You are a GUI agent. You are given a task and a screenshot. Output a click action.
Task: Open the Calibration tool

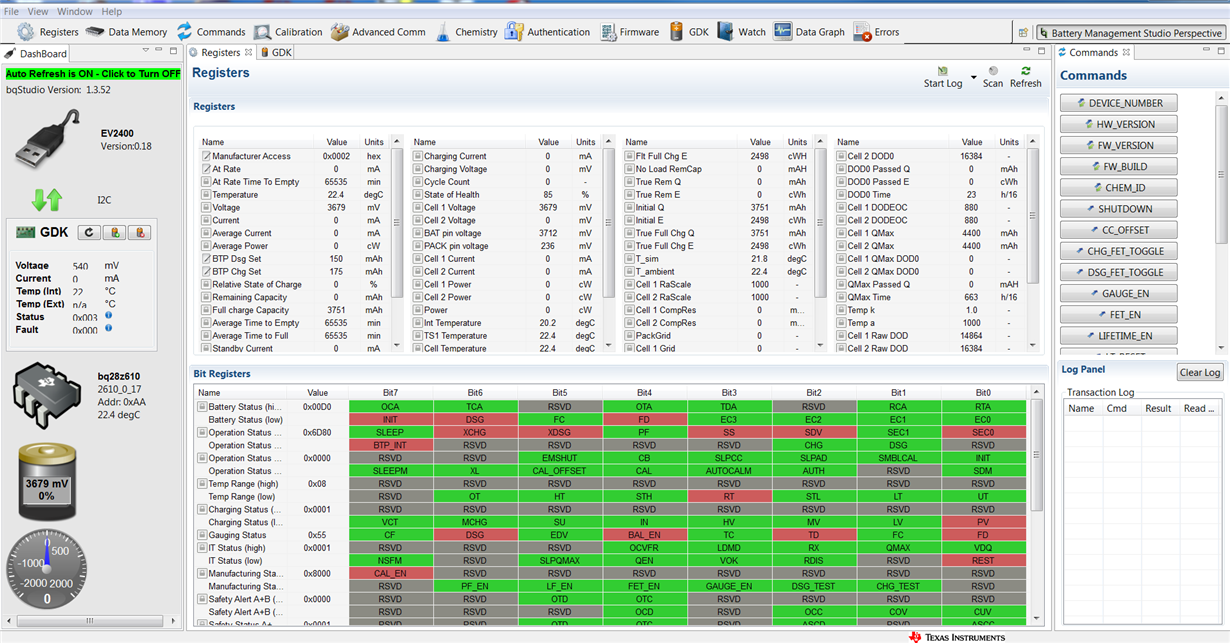tap(288, 32)
